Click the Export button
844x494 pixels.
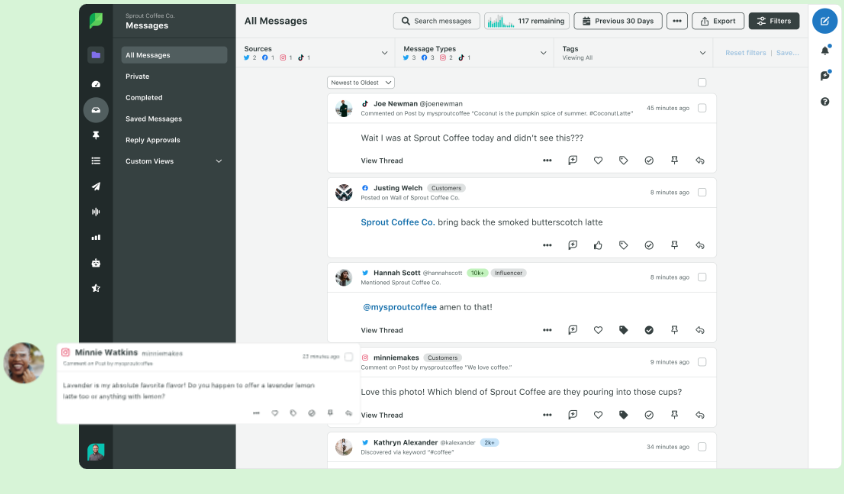coord(718,21)
